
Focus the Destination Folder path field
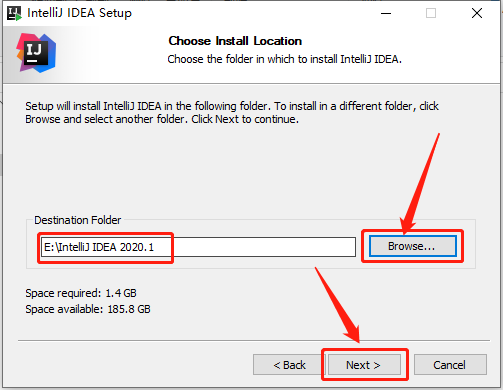click(198, 247)
